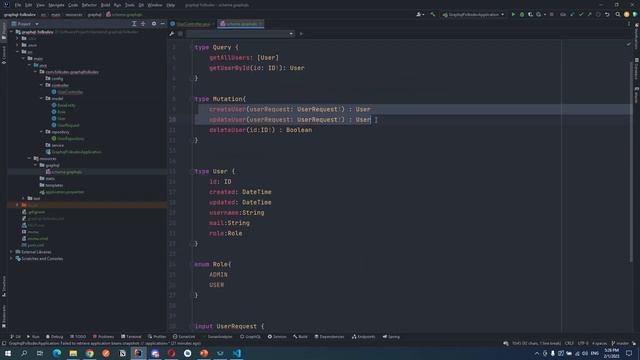Click the Git commit checkmark icon

580,14
